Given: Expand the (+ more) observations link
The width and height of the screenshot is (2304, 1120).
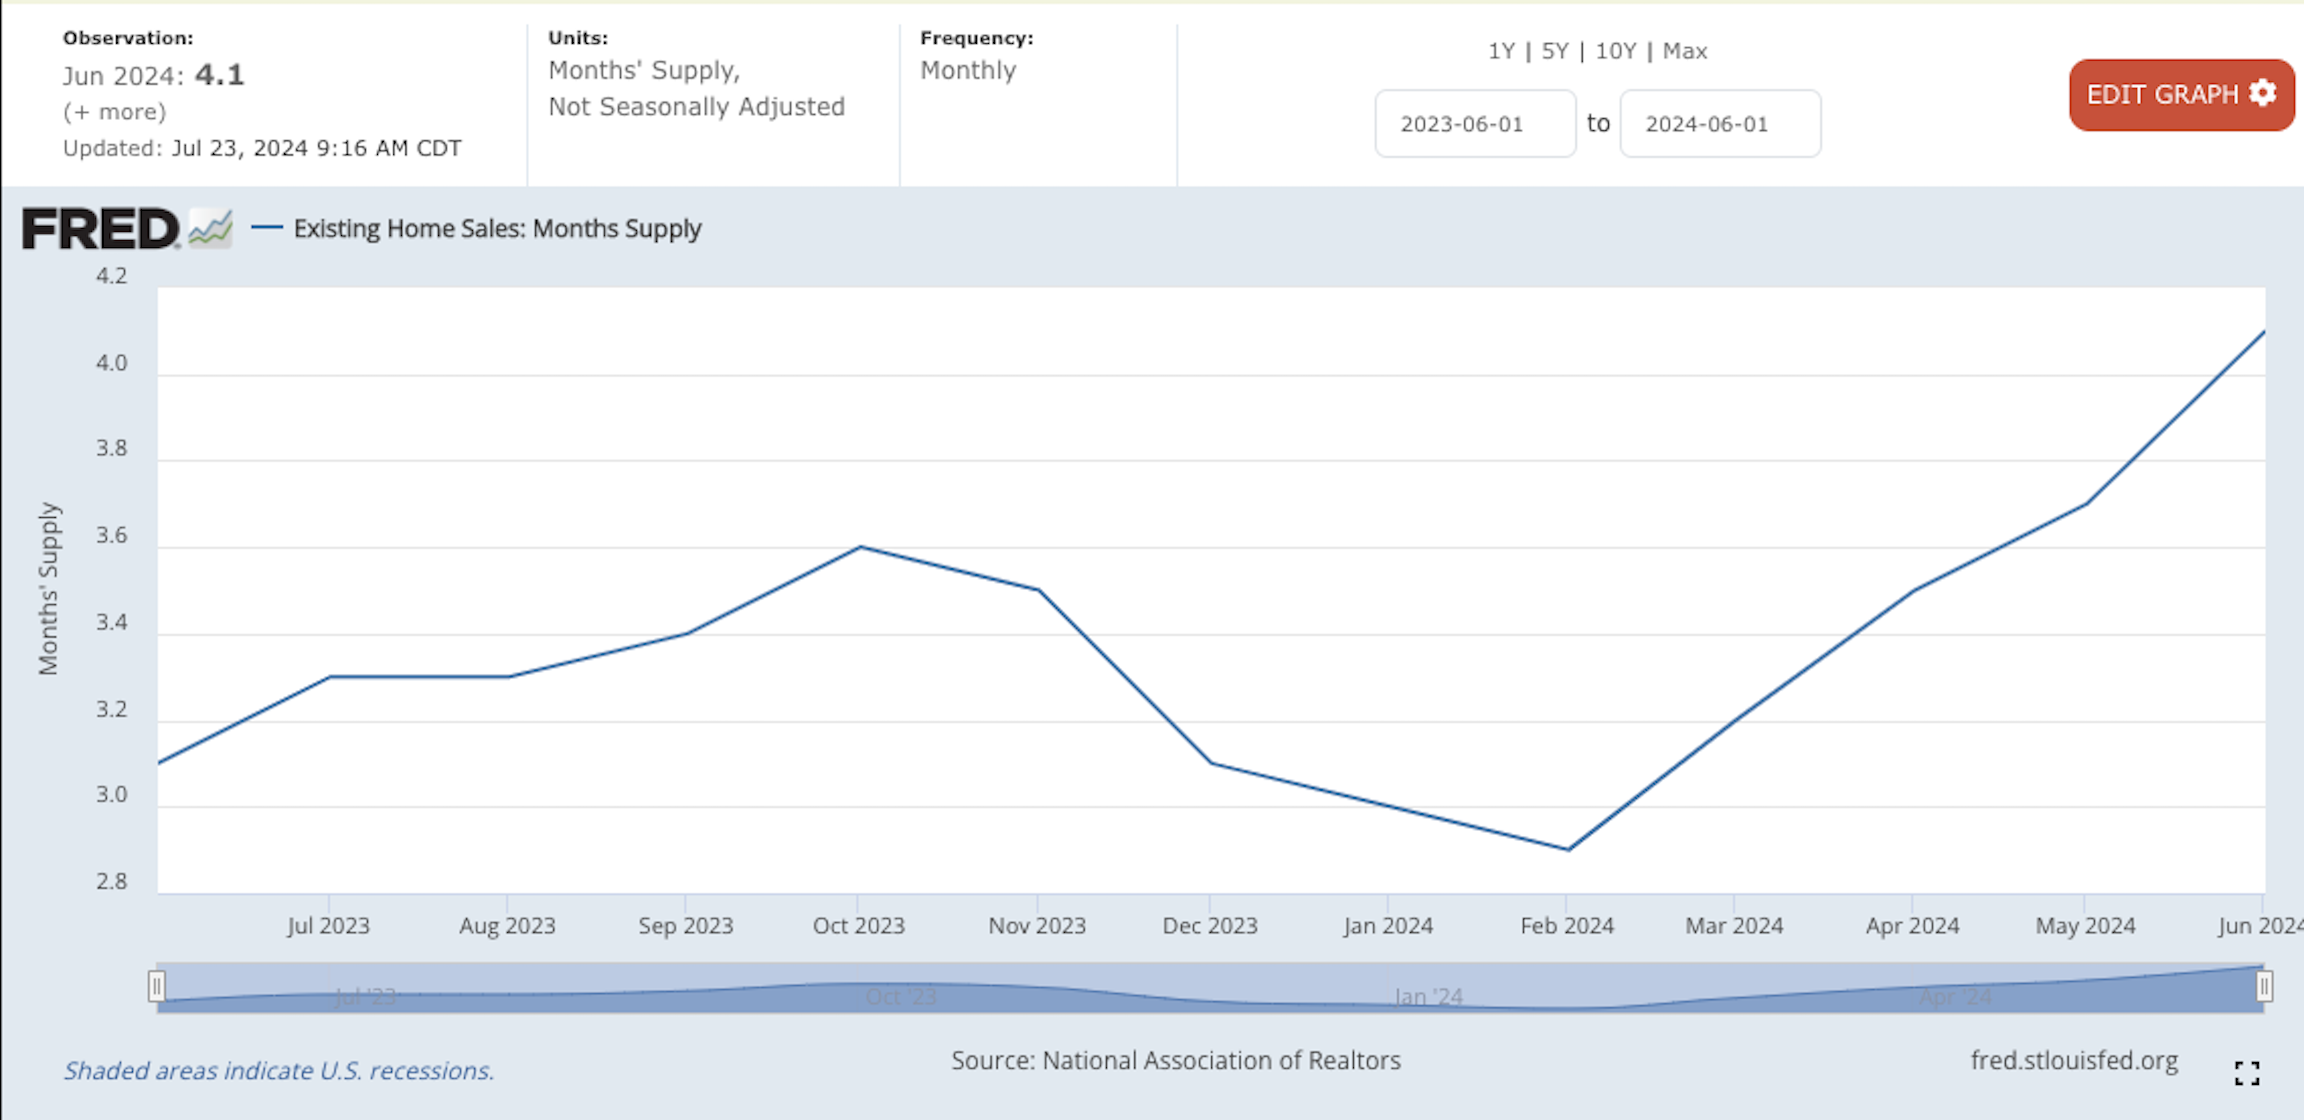Looking at the screenshot, I should tap(114, 112).
